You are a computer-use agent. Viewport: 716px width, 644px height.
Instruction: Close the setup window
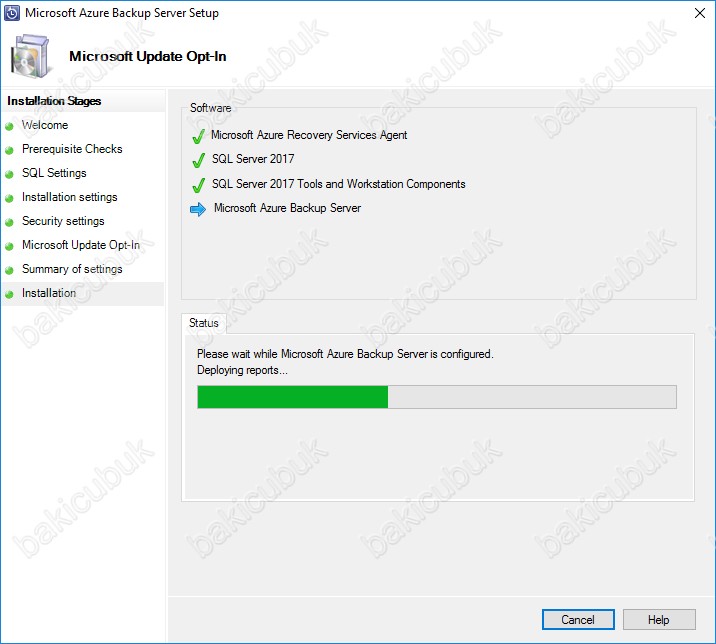pyautogui.click(x=700, y=13)
